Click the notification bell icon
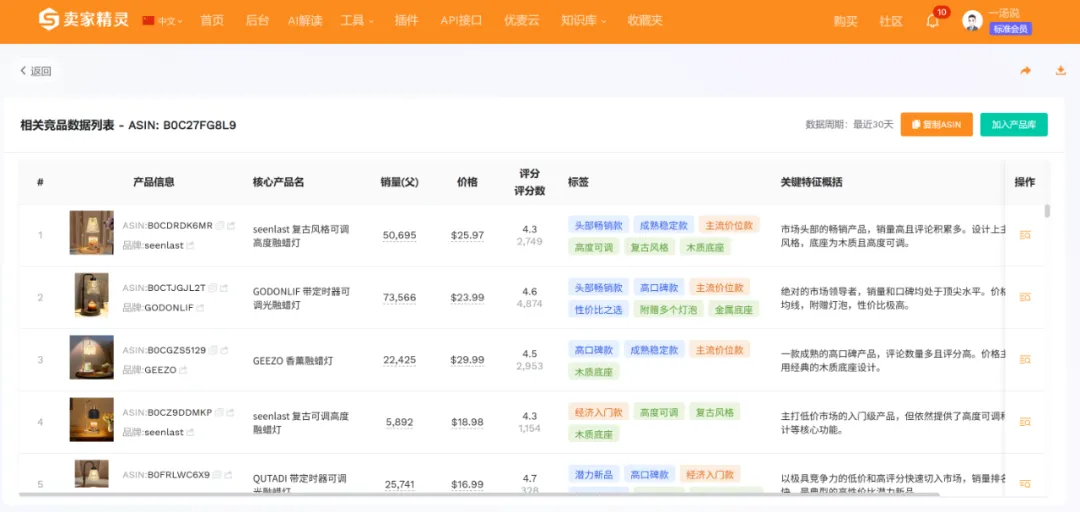Viewport: 1080px width, 512px height. click(932, 21)
